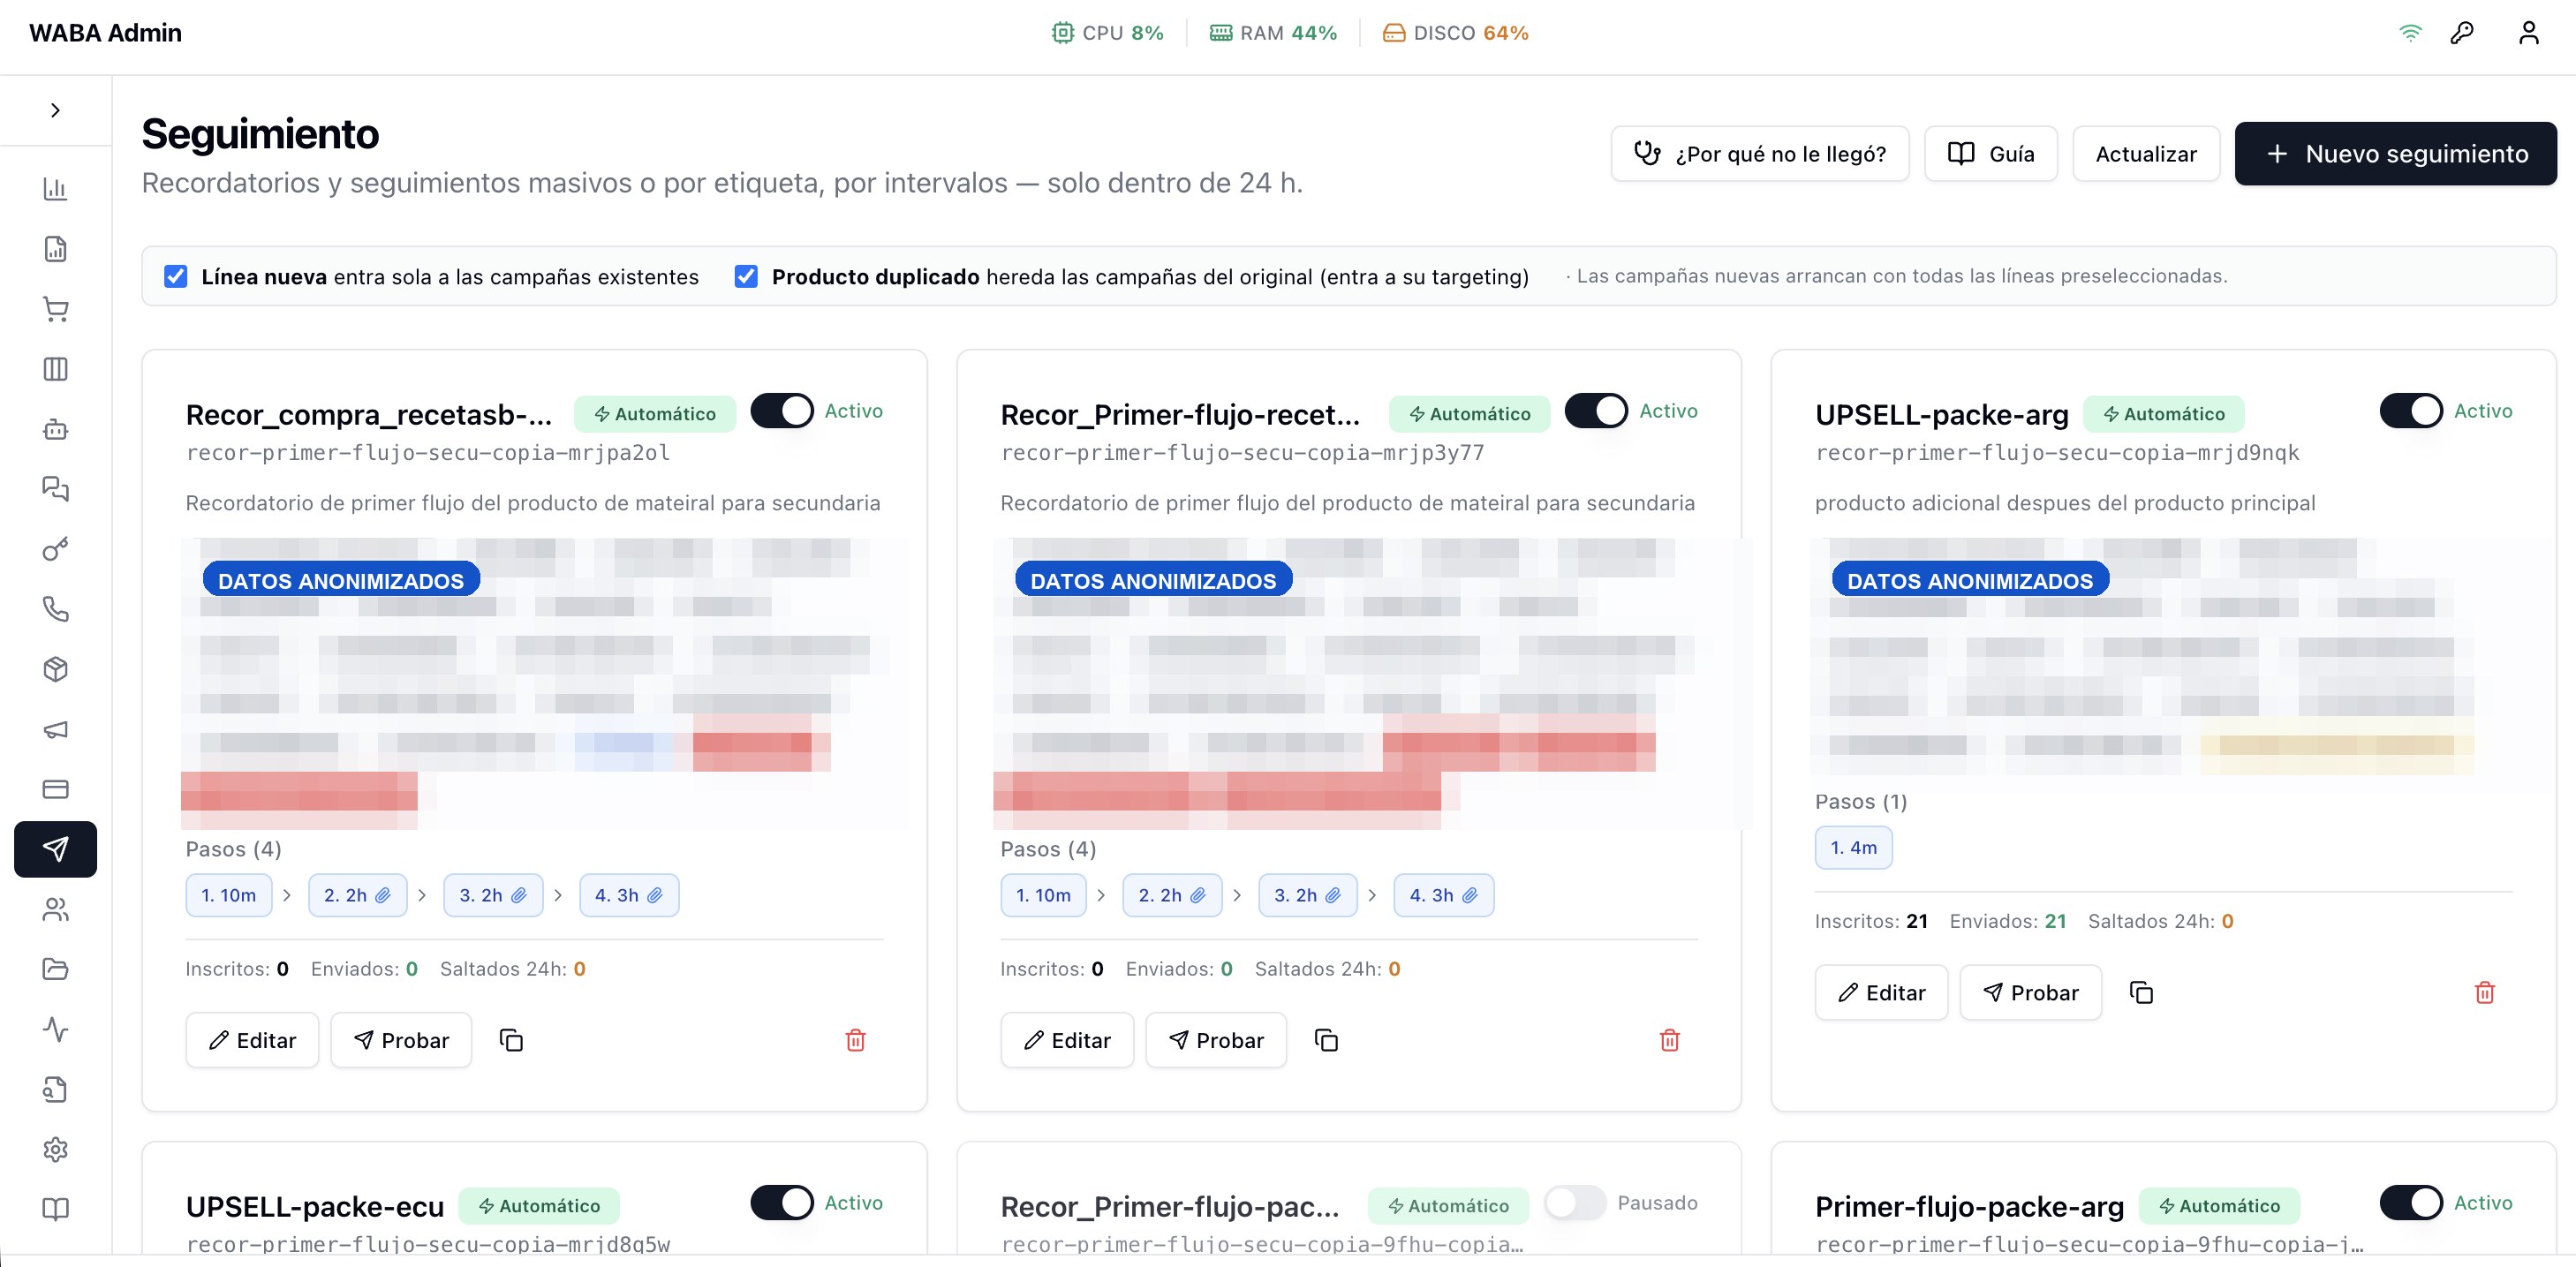Open the file search sidebar icon
The image size is (2576, 1267).
click(x=55, y=1089)
